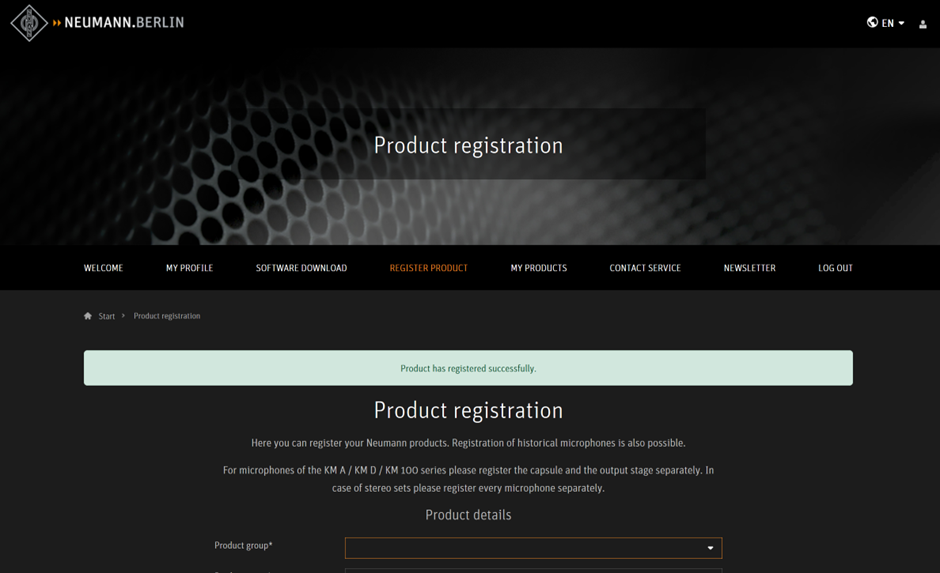Open the user account icon

922,24
